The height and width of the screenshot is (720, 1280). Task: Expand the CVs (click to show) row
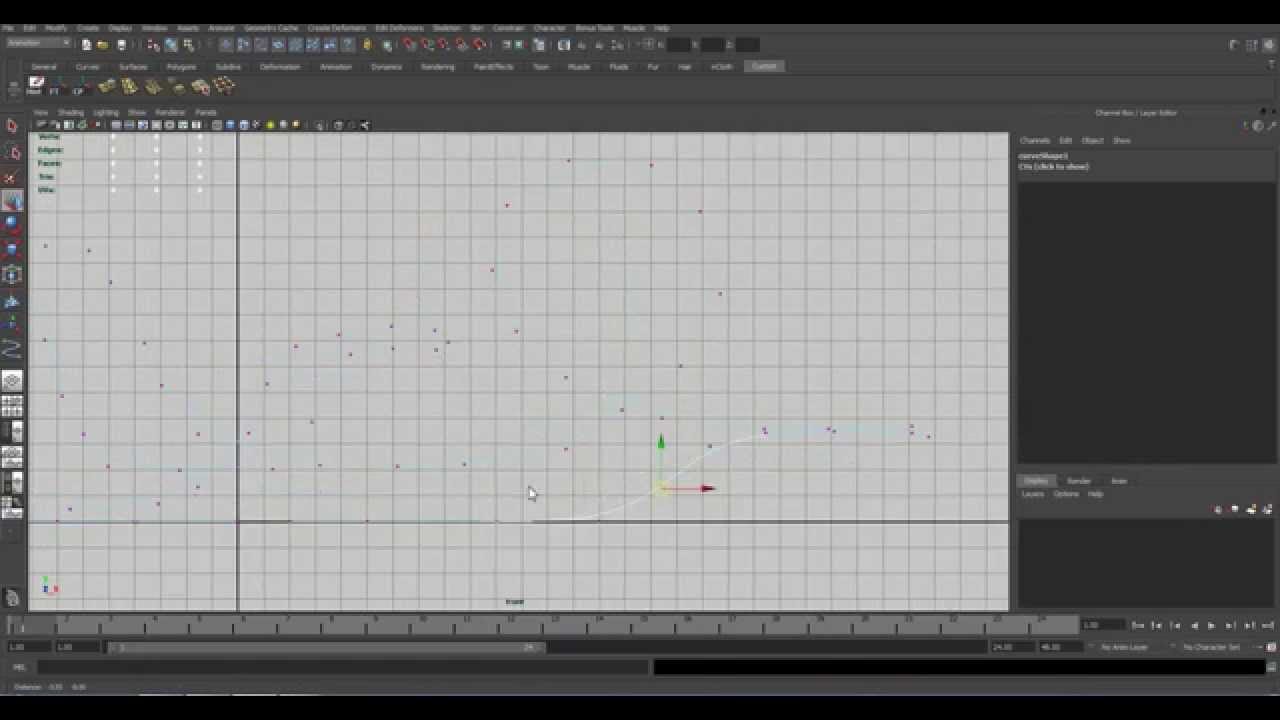click(1053, 167)
